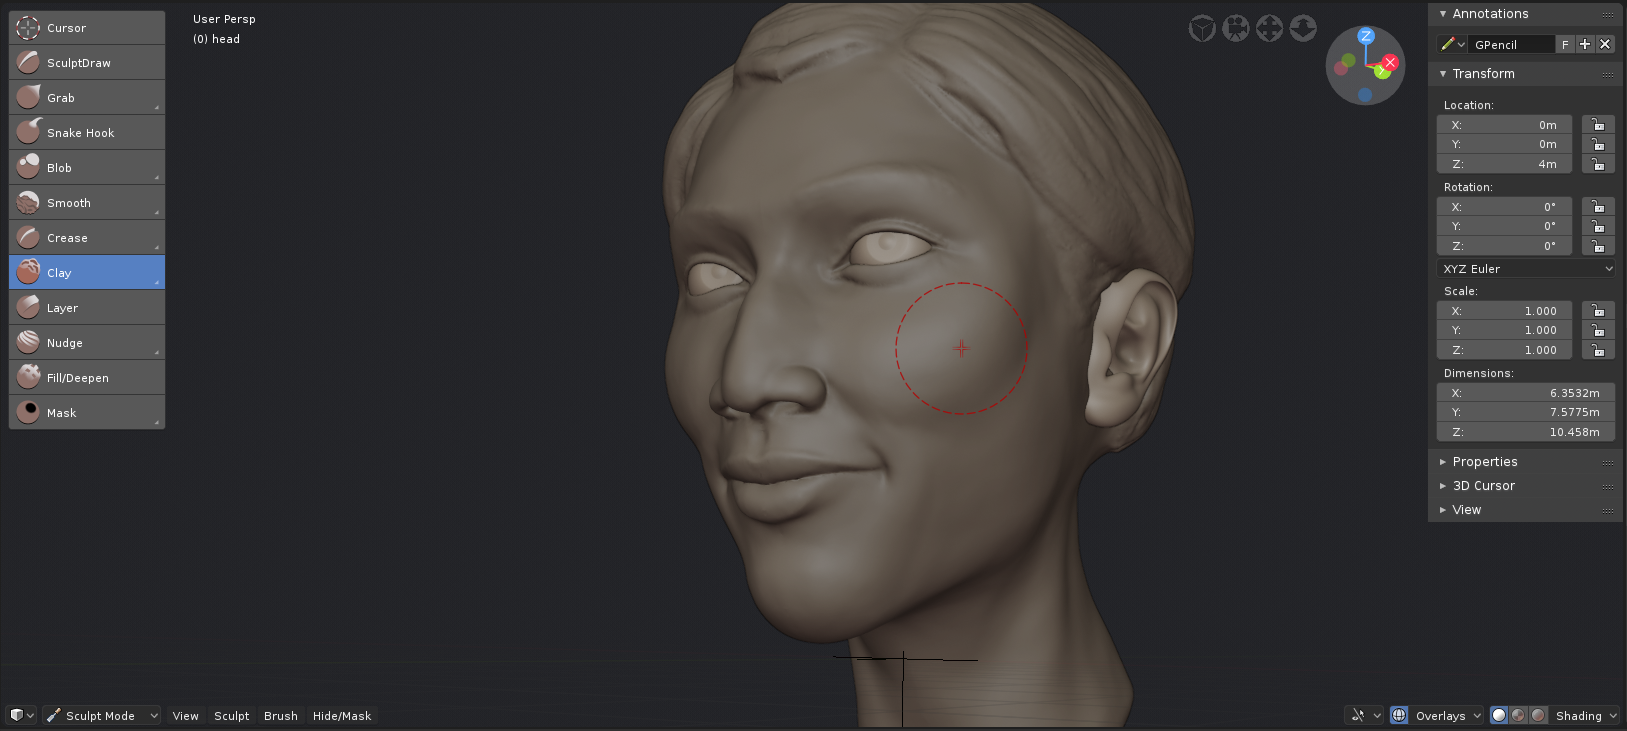
Task: Switch to the Layer brush
Action: [87, 308]
